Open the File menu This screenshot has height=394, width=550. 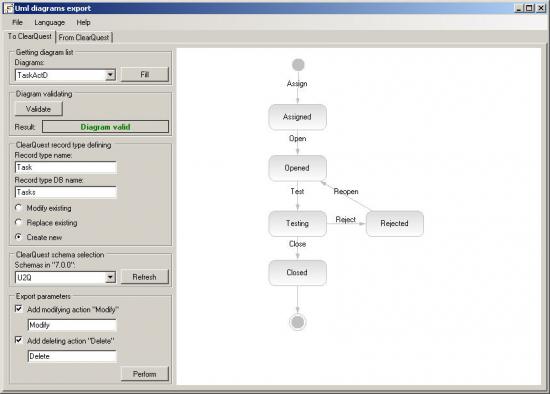(17, 22)
